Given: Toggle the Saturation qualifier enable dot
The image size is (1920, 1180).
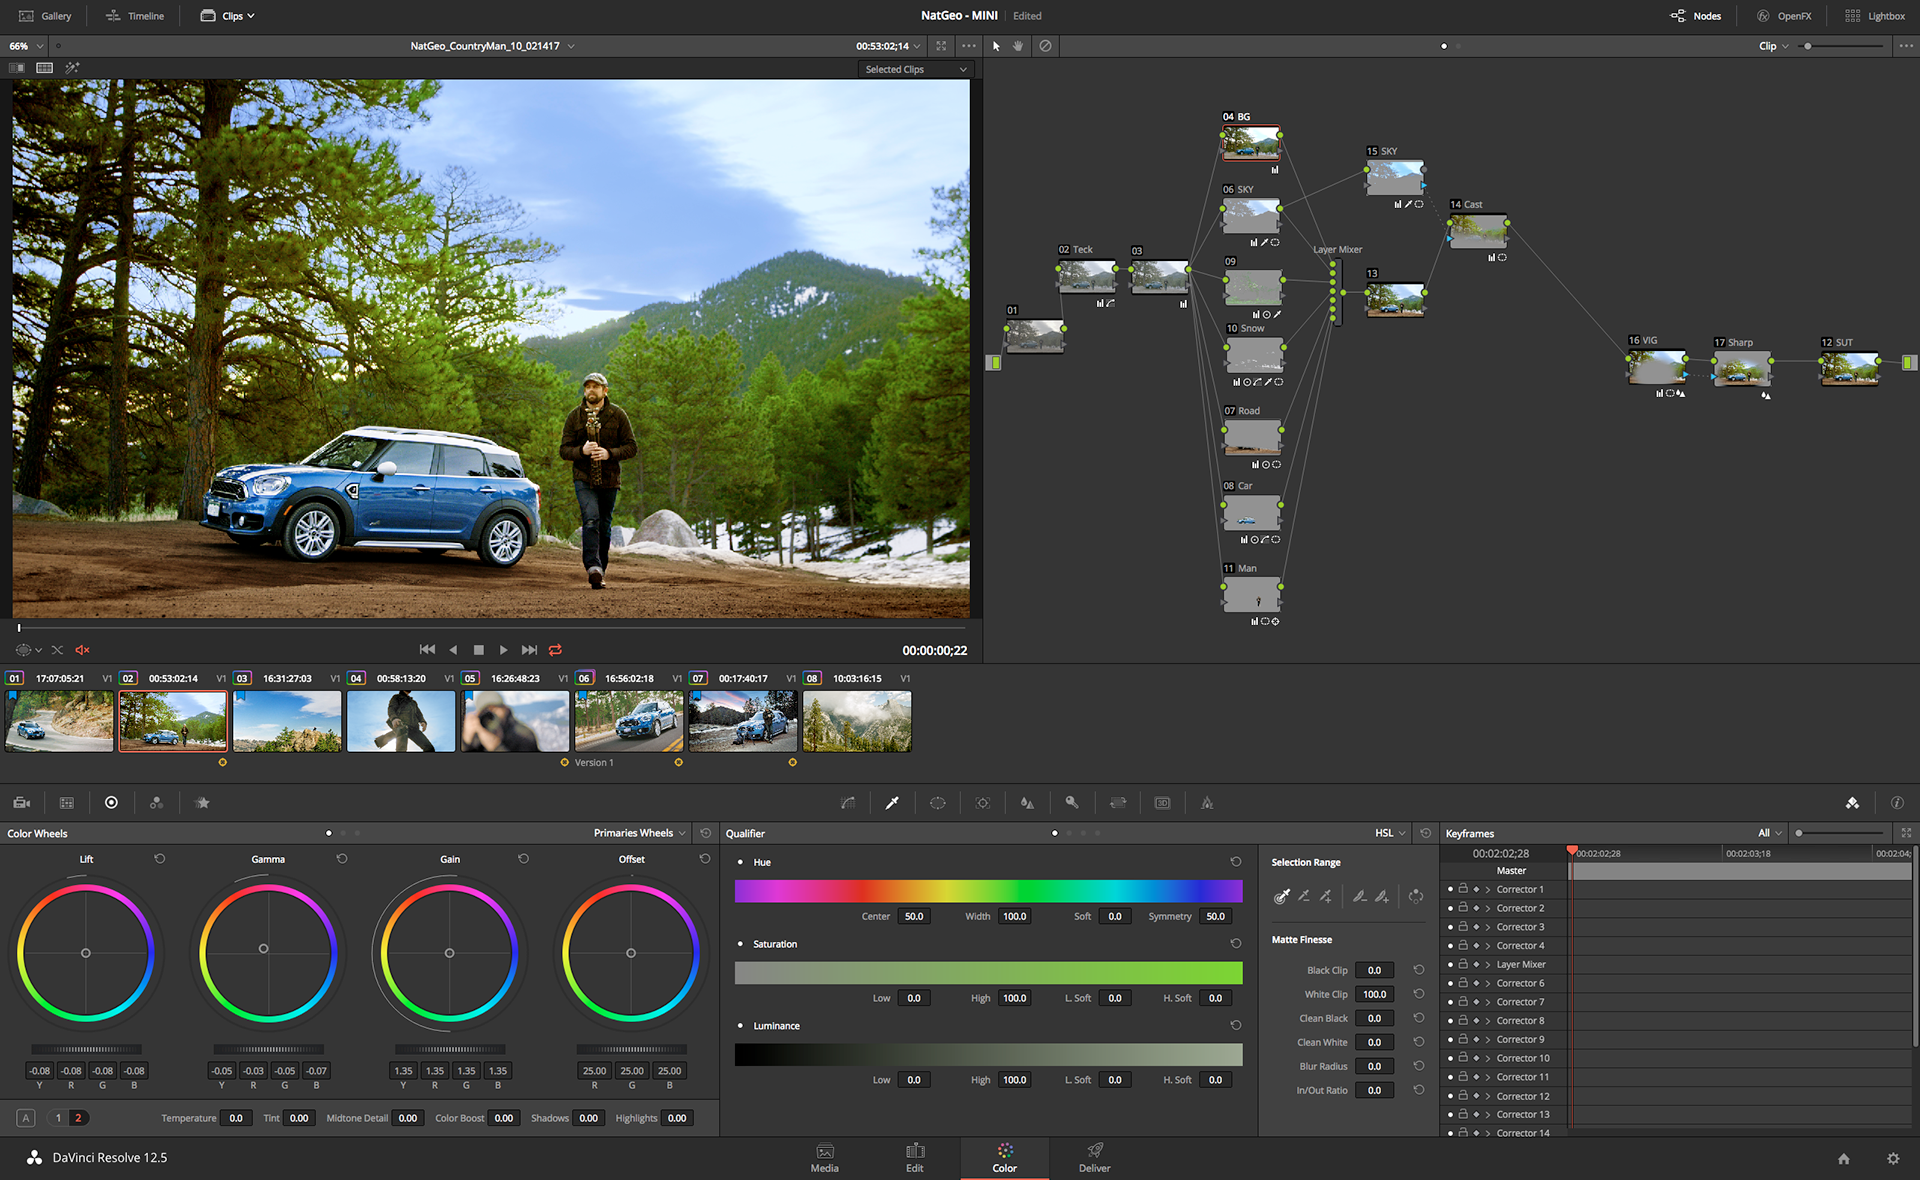Looking at the screenshot, I should [x=740, y=944].
